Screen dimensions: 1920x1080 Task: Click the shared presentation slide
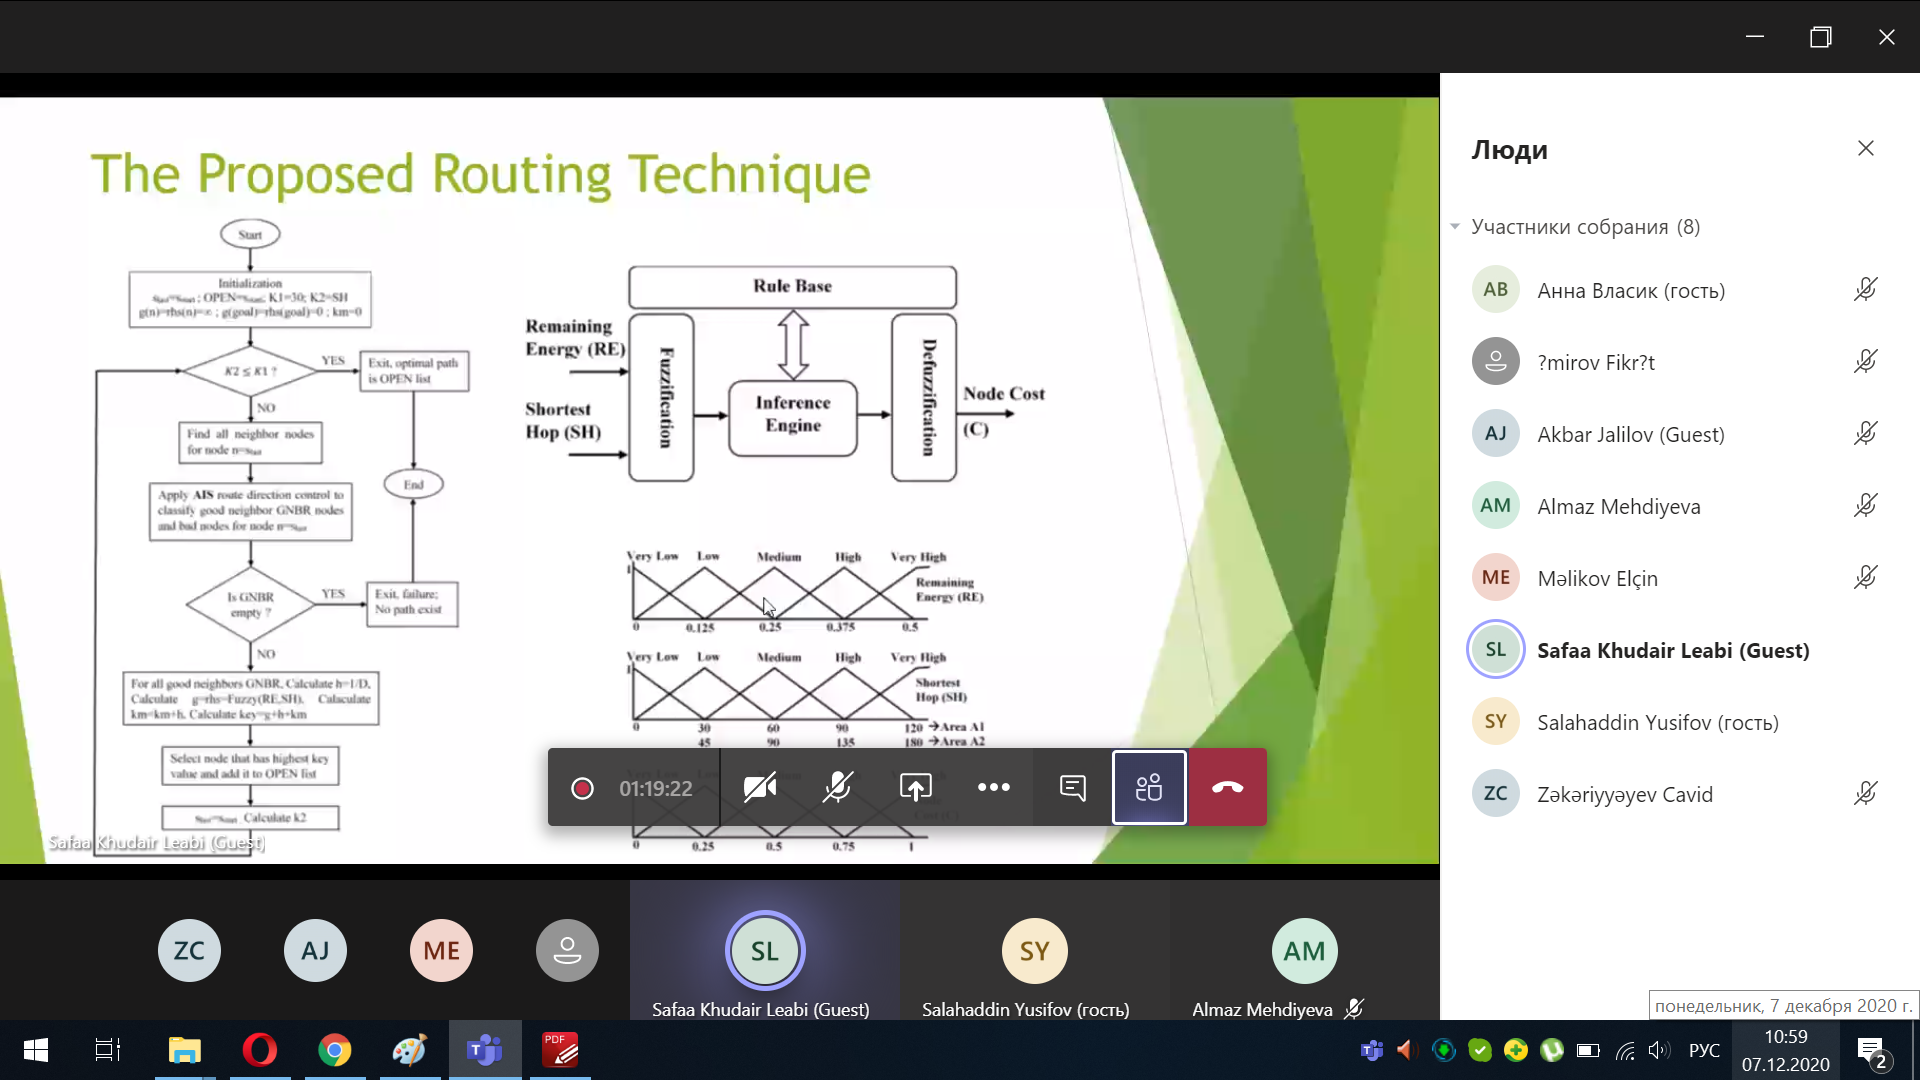pyautogui.click(x=719, y=480)
